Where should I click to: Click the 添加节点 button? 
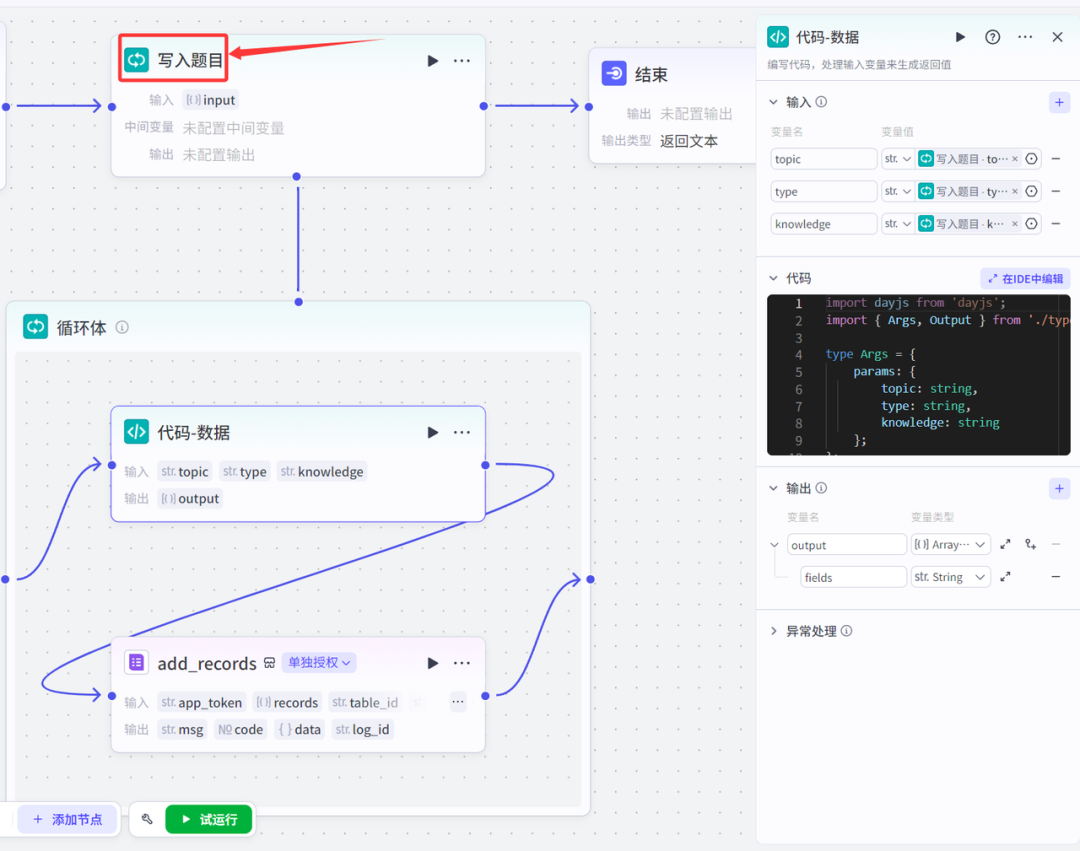coord(68,819)
